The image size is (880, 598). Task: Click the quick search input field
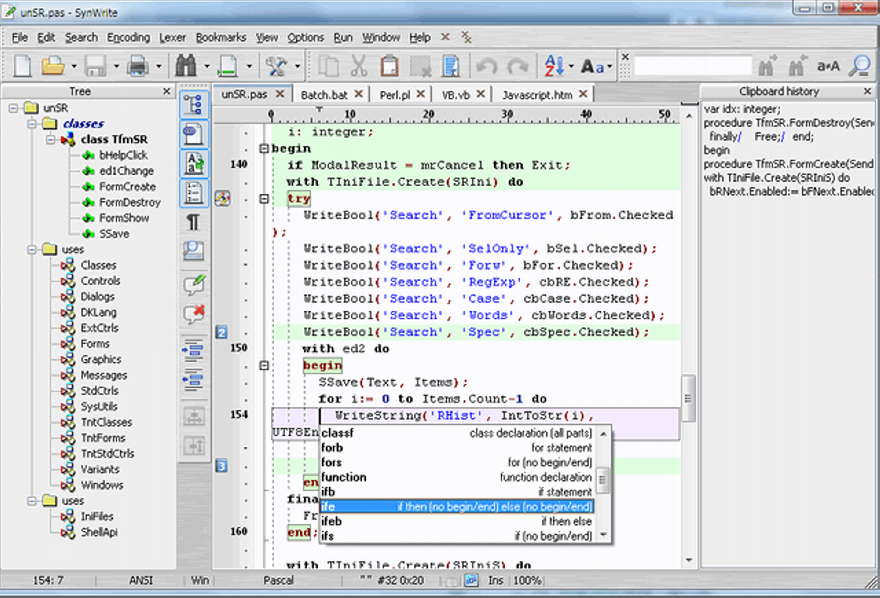click(x=692, y=67)
